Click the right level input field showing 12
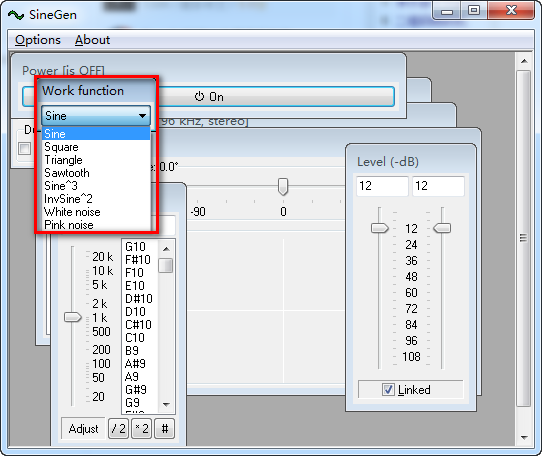 (438, 186)
